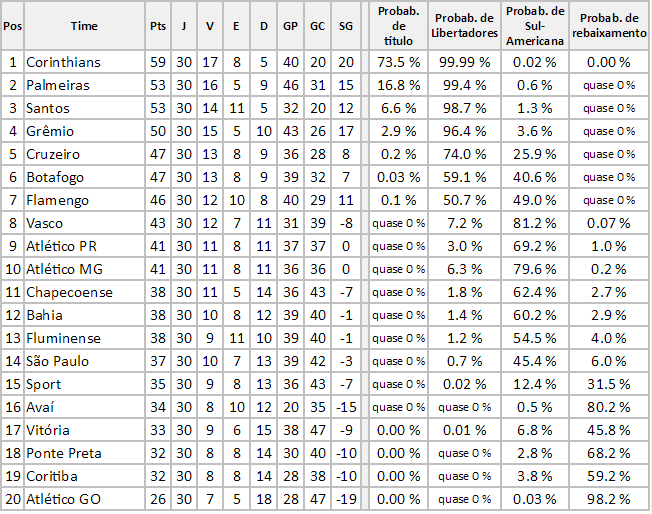Select the Probab. de Libertadores header
Screen dimensions: 652x514
click(x=464, y=26)
